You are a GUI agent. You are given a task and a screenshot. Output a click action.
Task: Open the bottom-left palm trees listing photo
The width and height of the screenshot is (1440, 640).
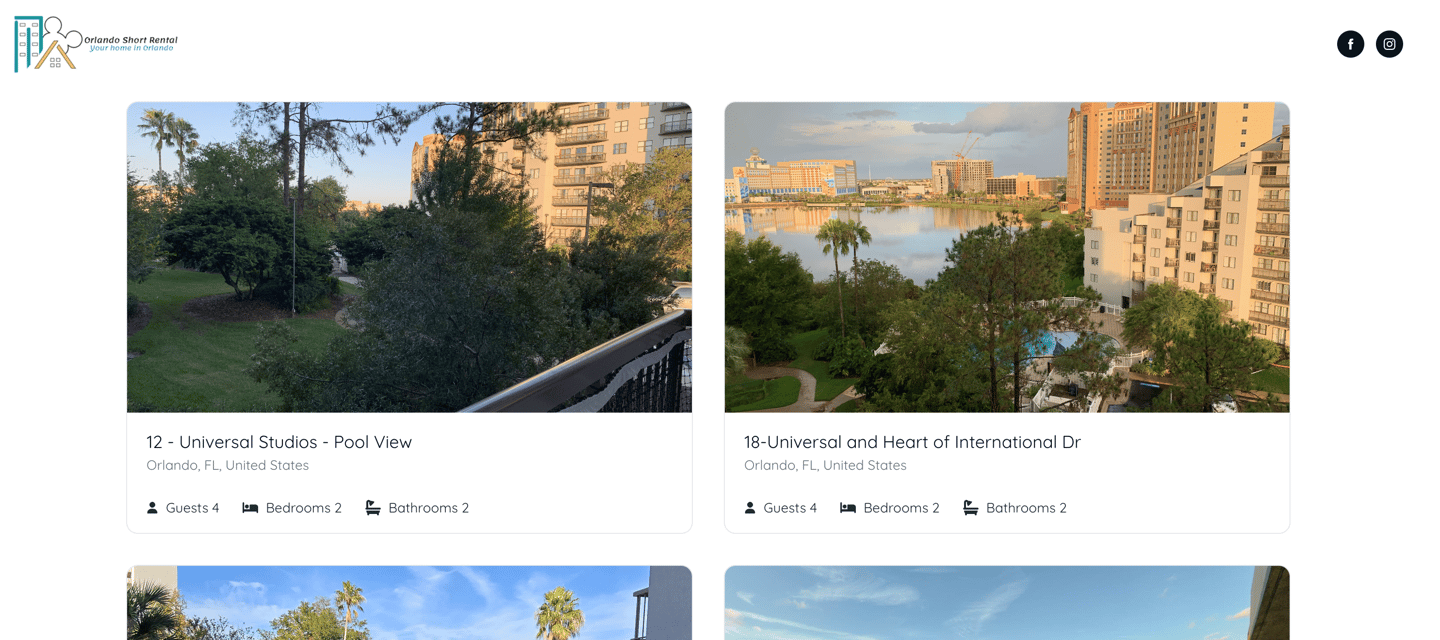coord(409,603)
